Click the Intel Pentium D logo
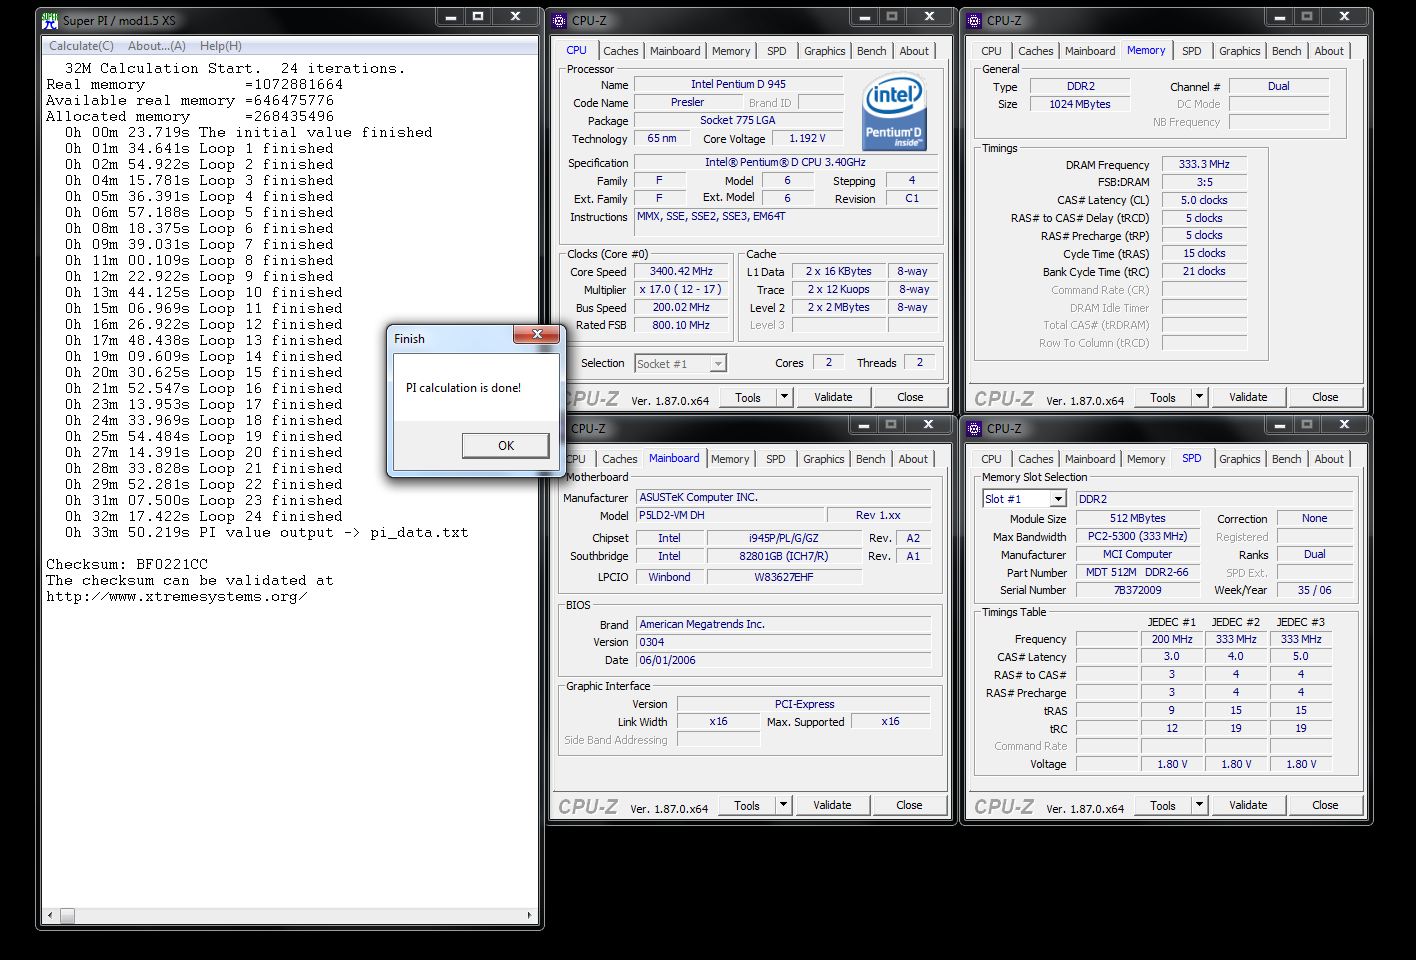 tap(894, 112)
